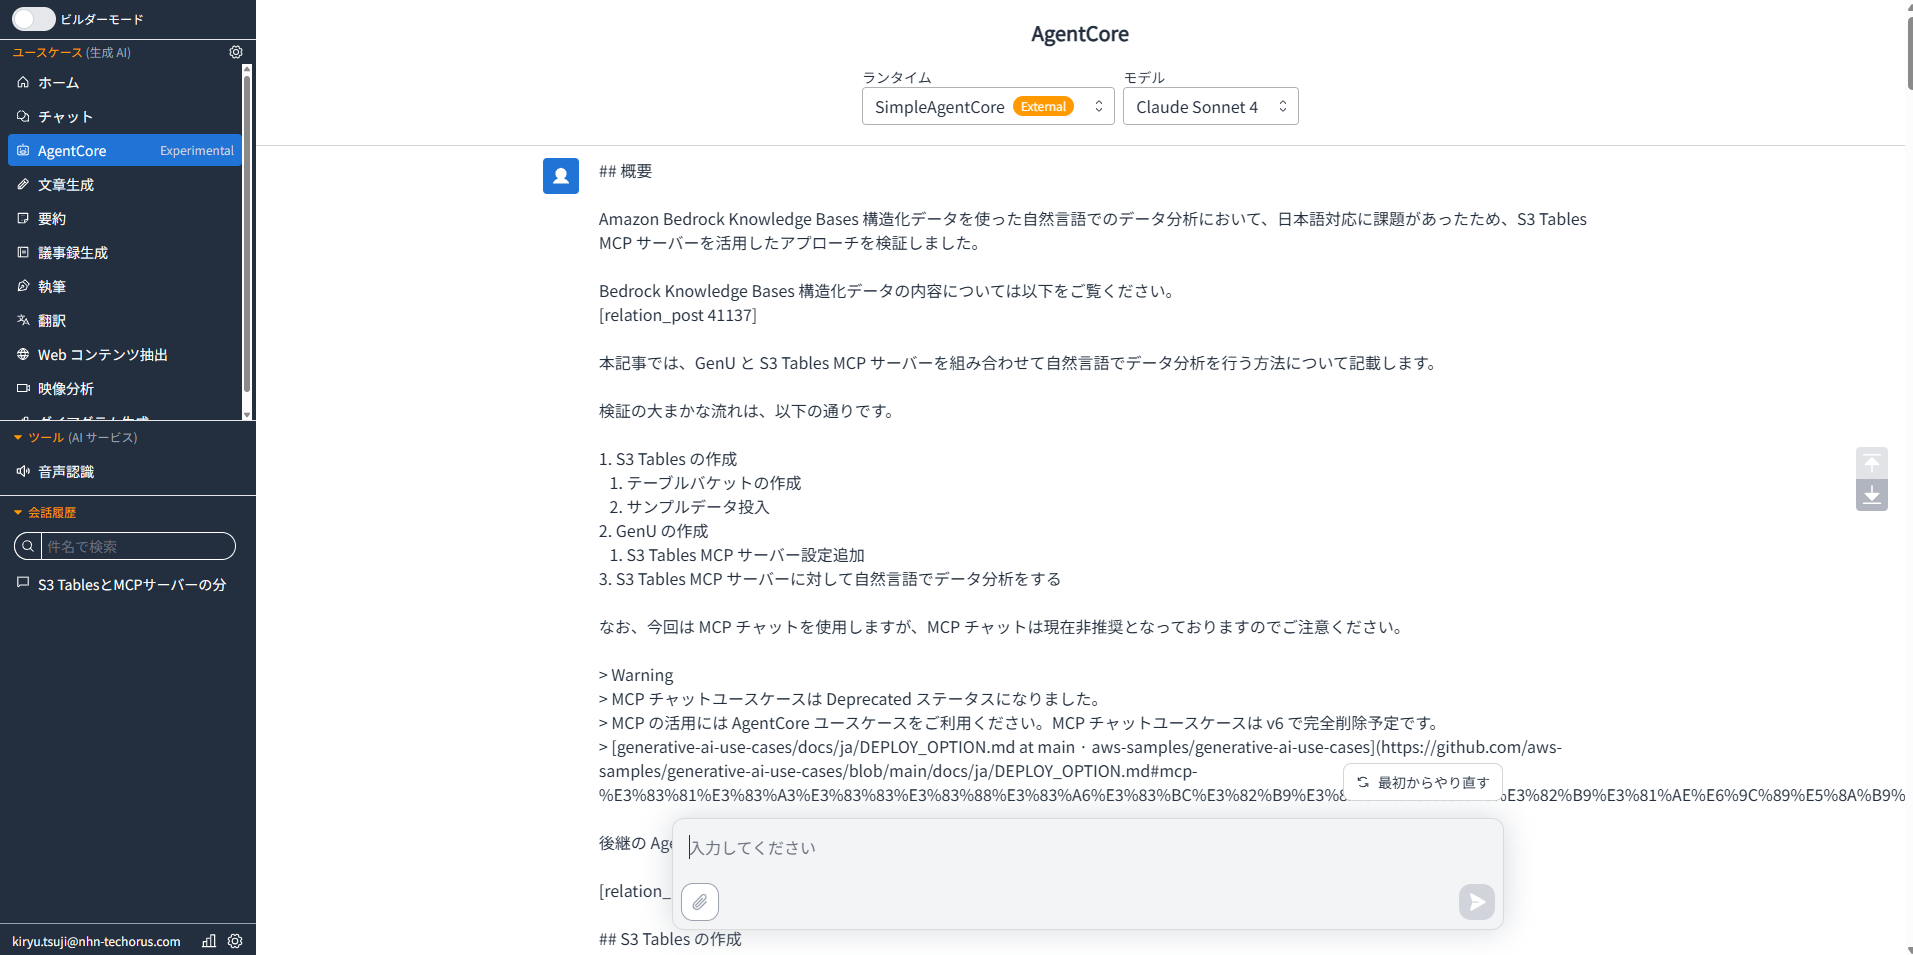Open use case settings via the gear icon

[x=235, y=51]
